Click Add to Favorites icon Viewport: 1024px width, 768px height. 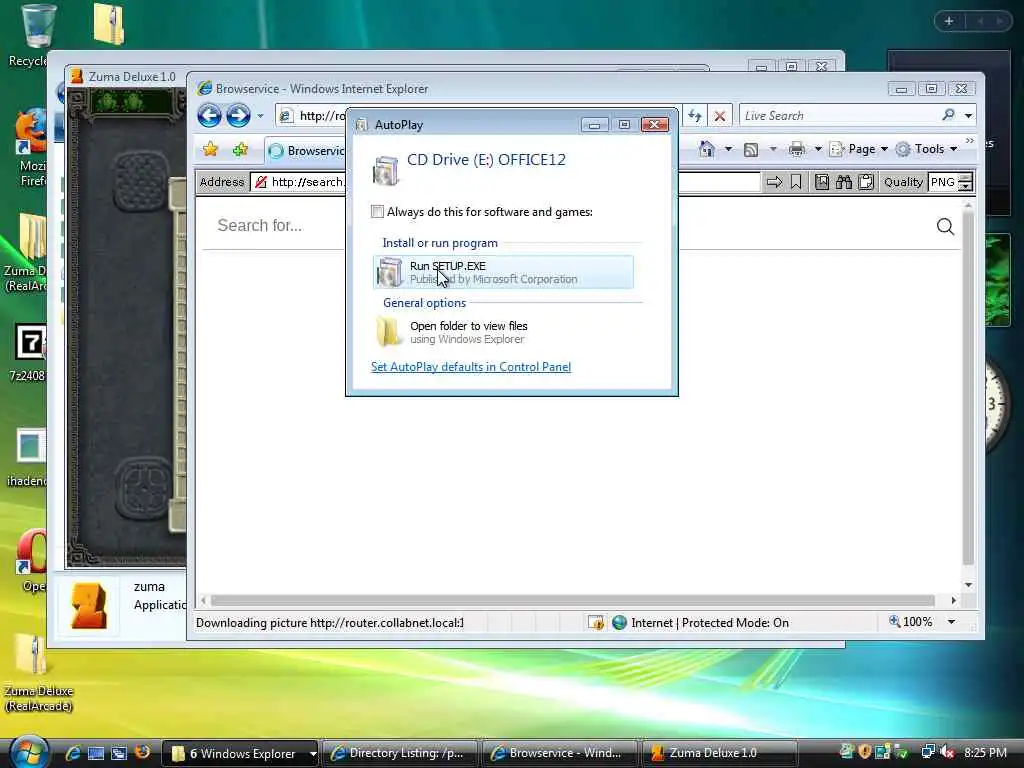[240, 150]
